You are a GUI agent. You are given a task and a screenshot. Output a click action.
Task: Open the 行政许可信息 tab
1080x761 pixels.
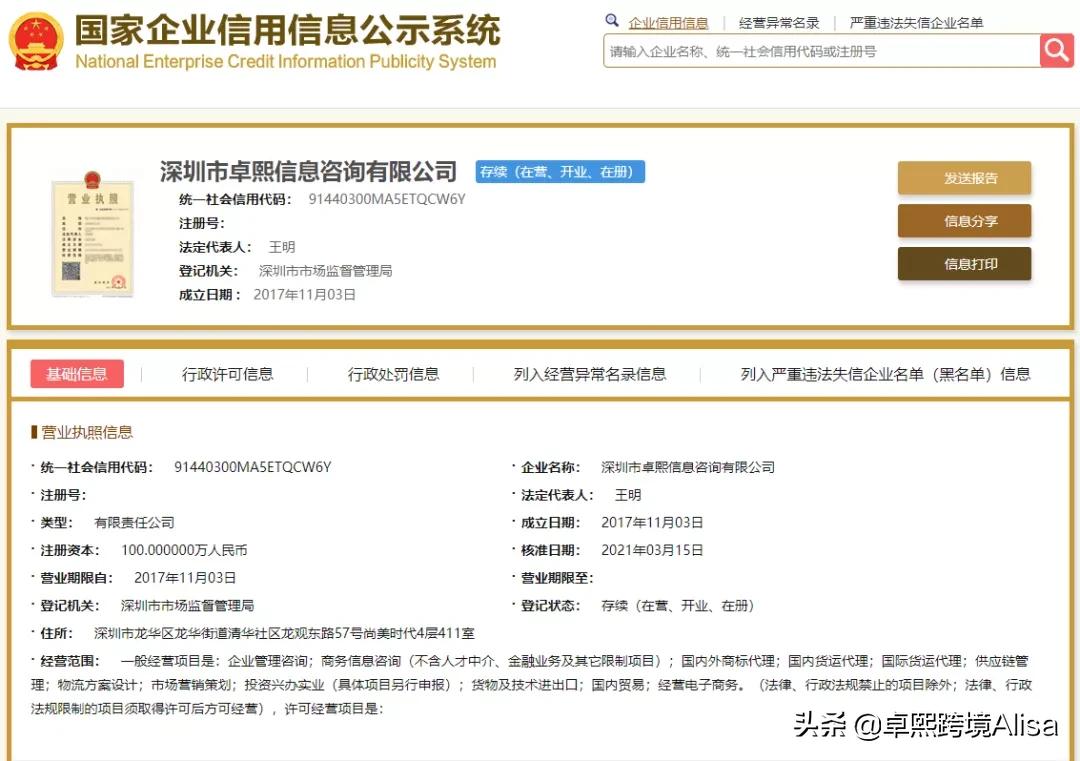[228, 373]
